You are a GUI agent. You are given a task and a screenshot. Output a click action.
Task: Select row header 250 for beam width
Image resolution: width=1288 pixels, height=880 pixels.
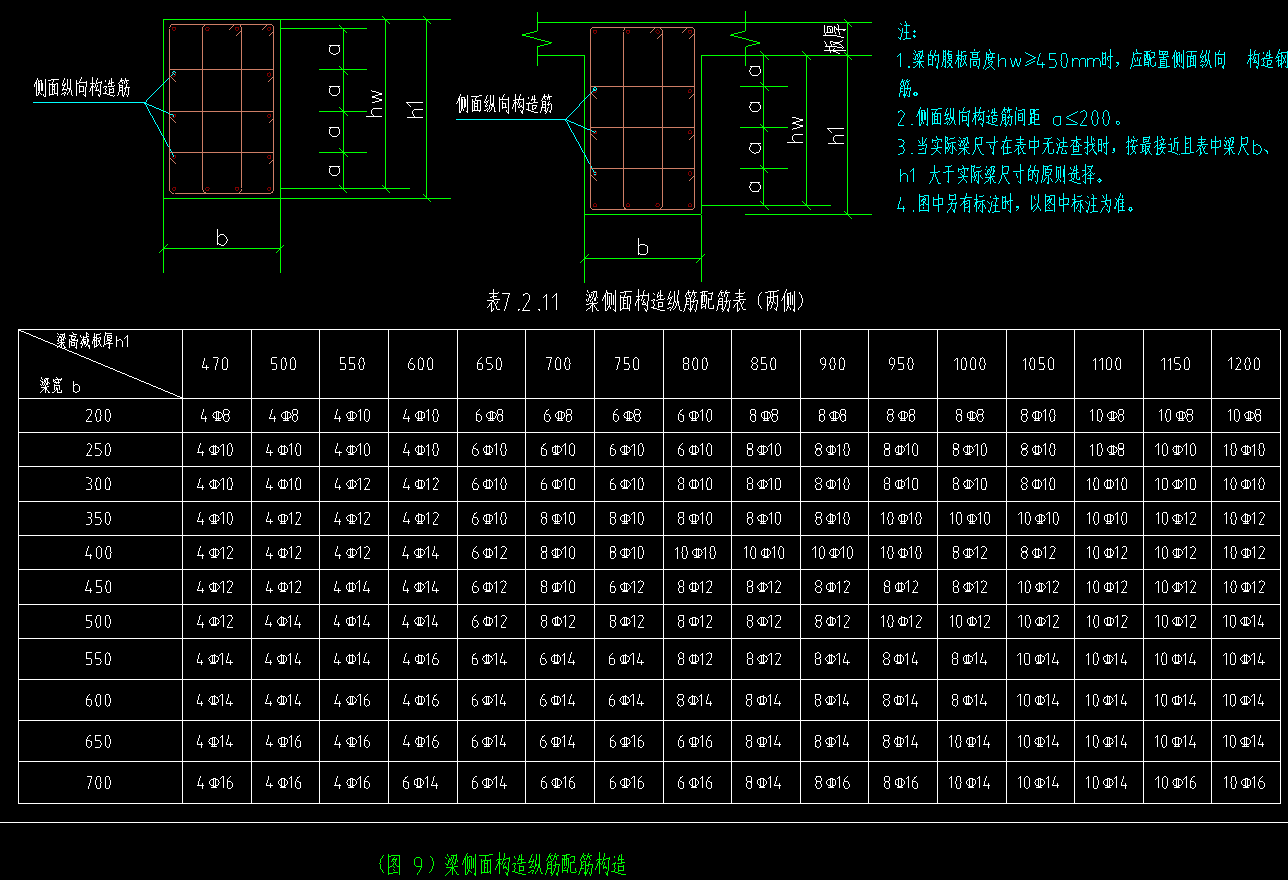99,450
